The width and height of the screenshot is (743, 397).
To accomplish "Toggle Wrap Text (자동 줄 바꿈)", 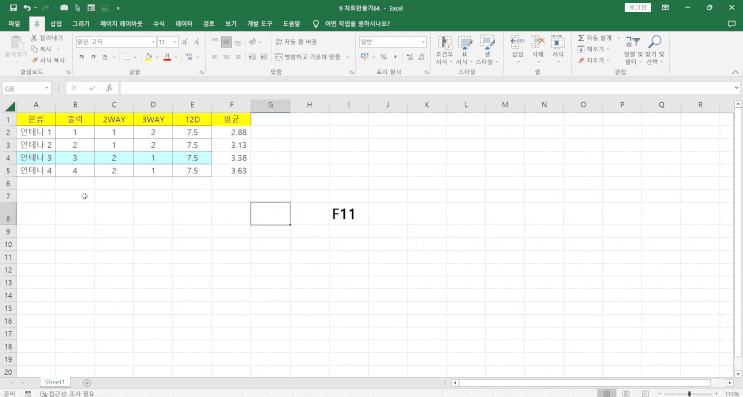I will point(296,42).
